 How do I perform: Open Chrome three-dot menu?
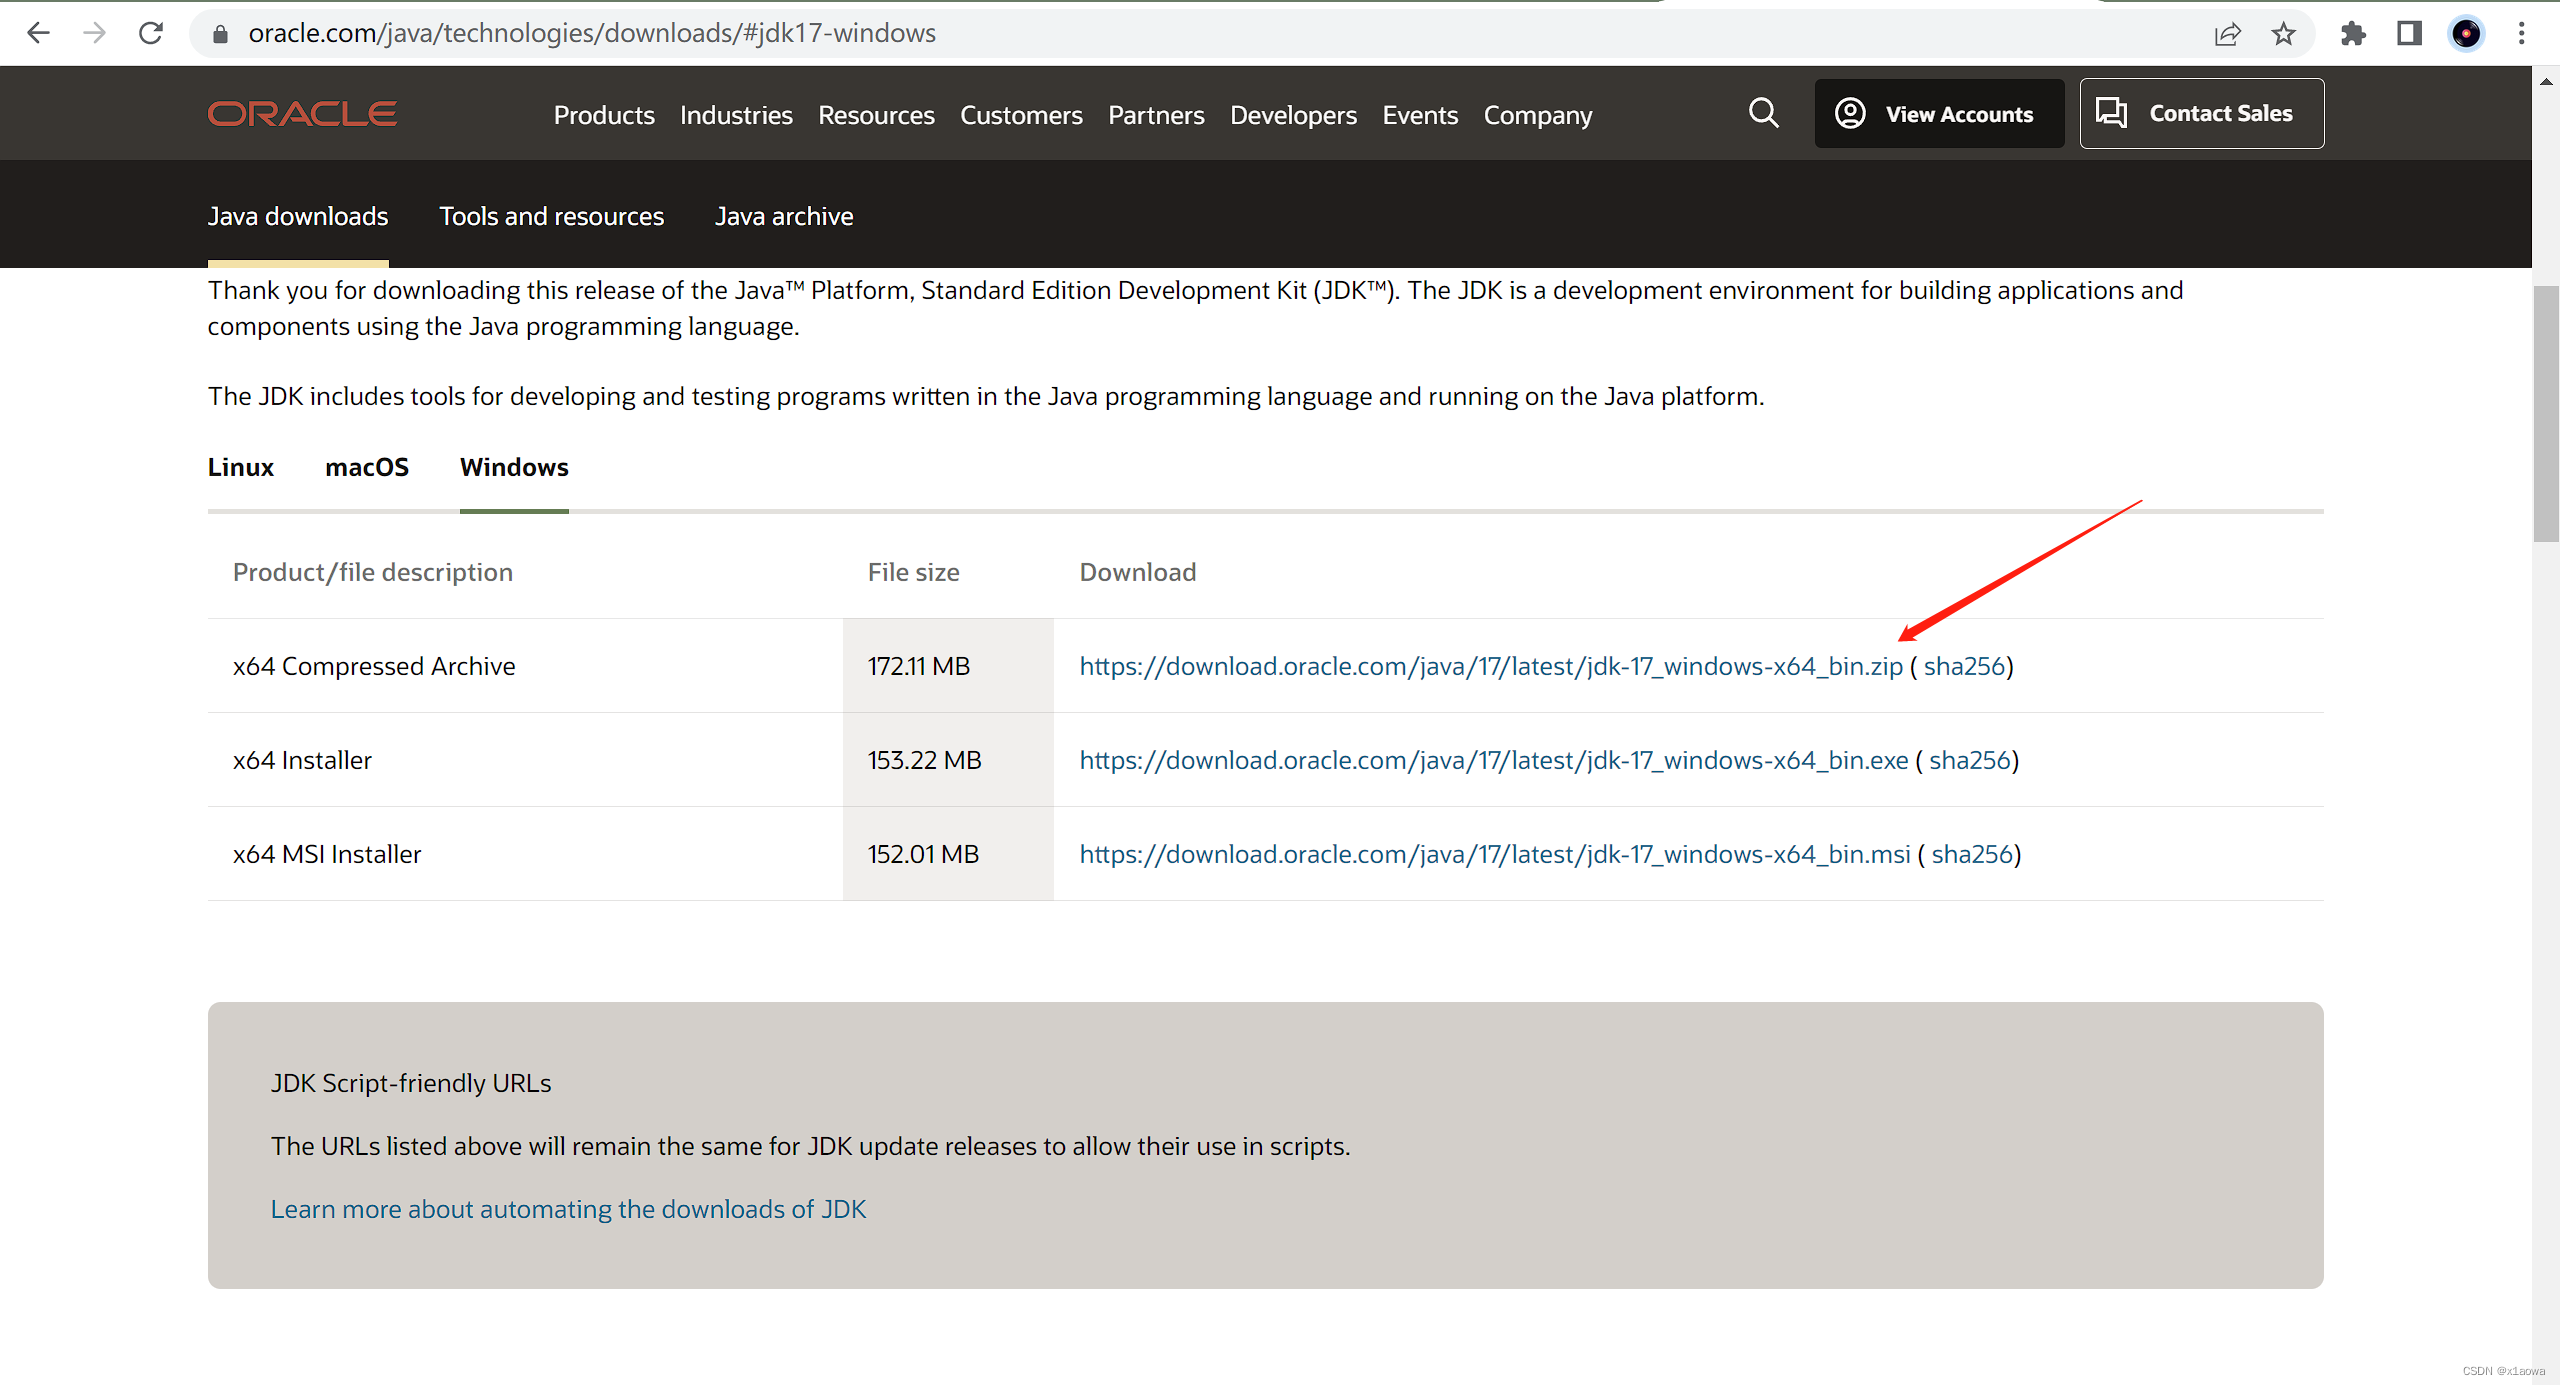coord(2521,34)
